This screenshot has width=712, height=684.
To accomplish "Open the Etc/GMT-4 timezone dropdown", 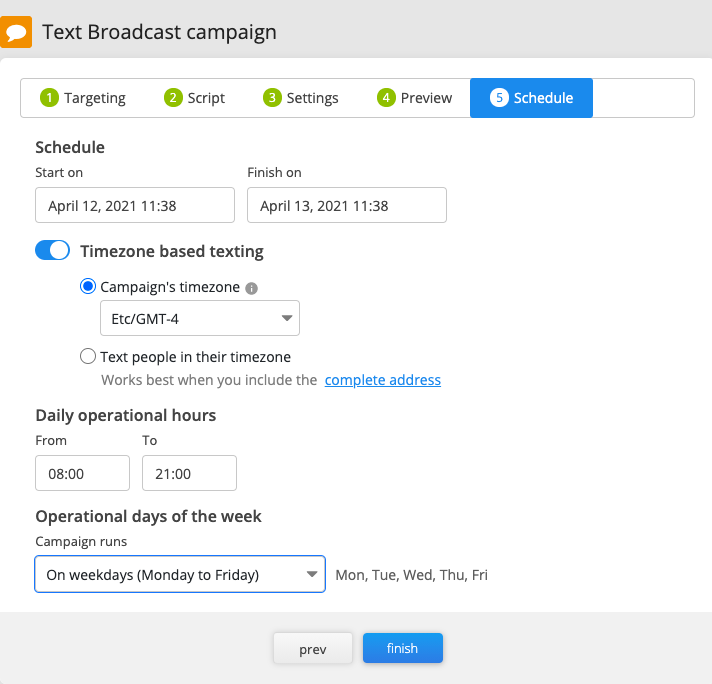I will tap(200, 318).
